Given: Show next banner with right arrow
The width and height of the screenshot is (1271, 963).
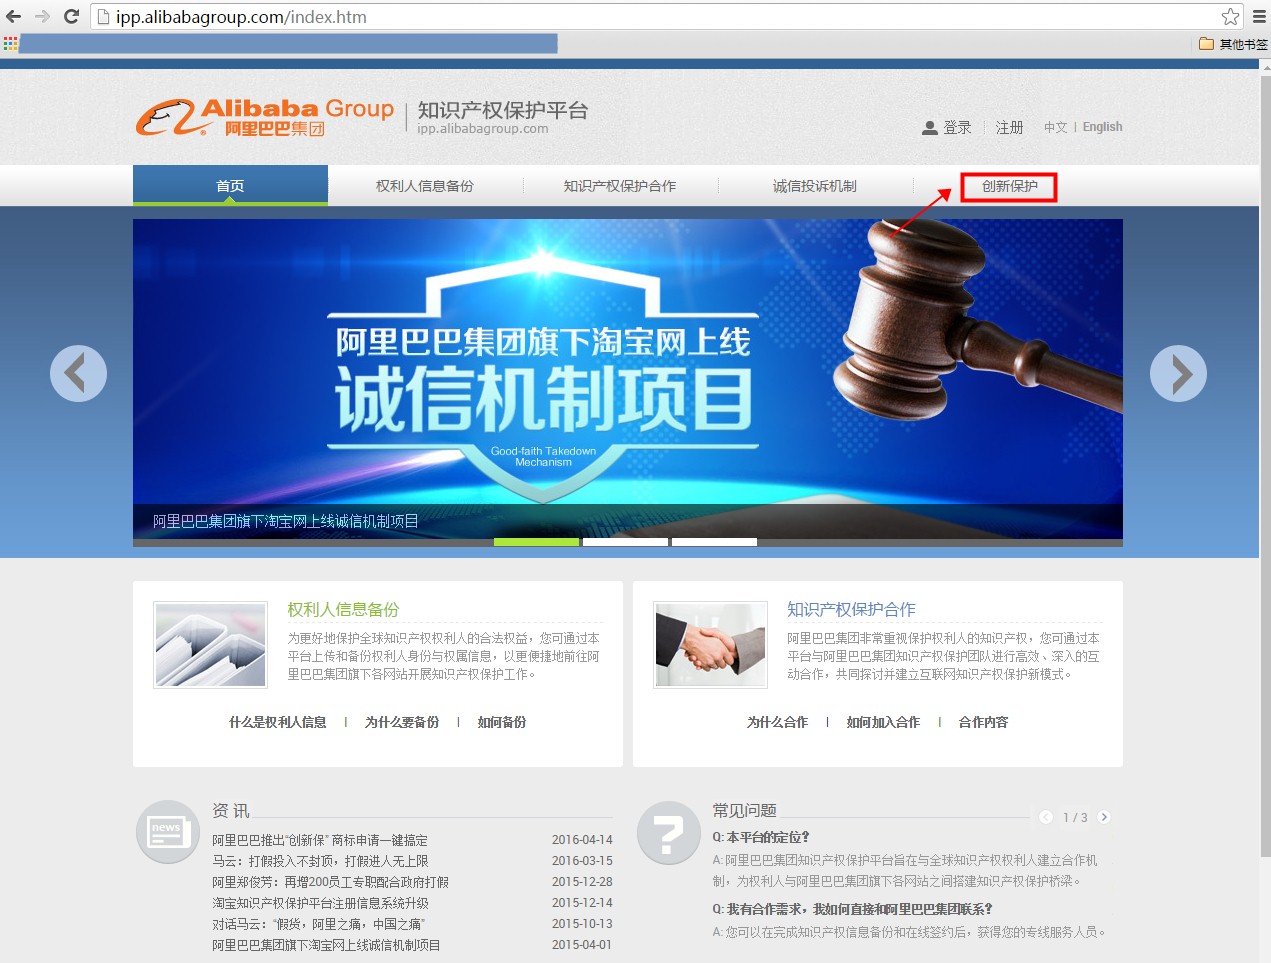Looking at the screenshot, I should click(1178, 373).
